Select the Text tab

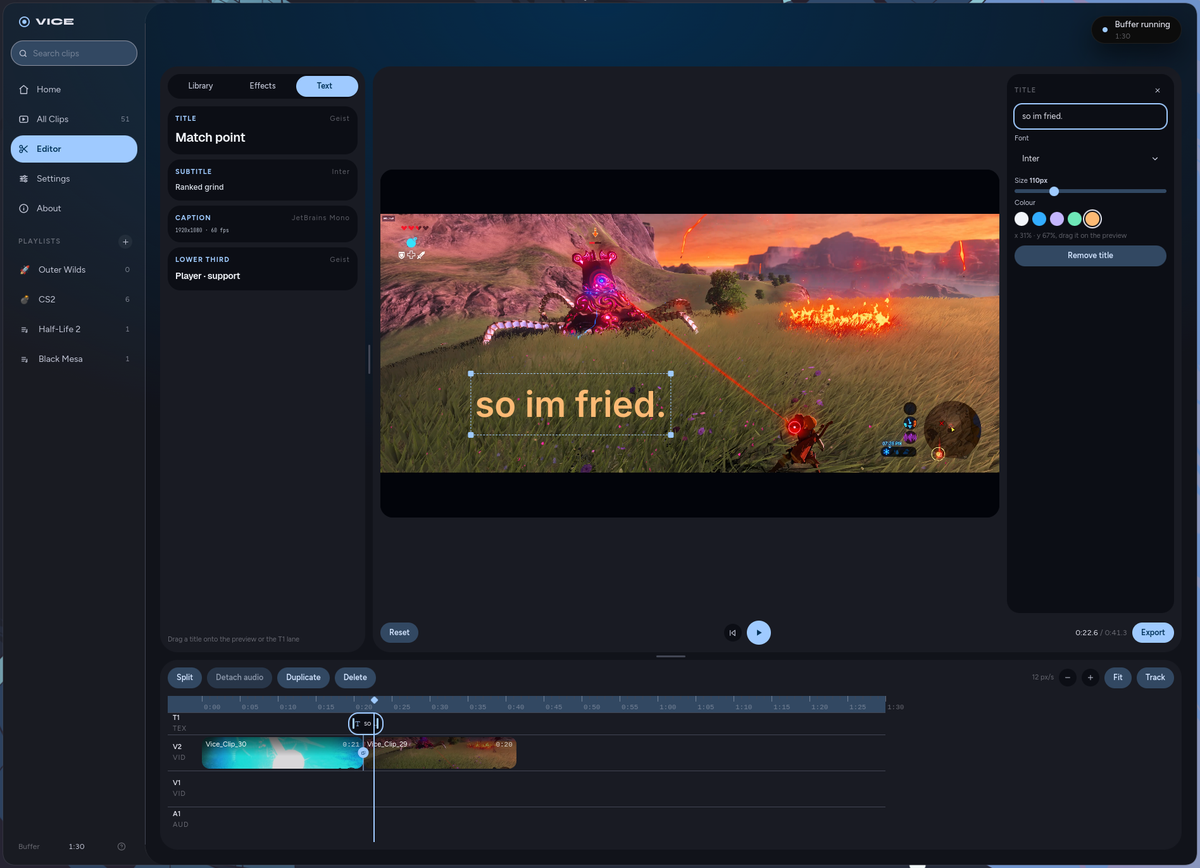326,86
